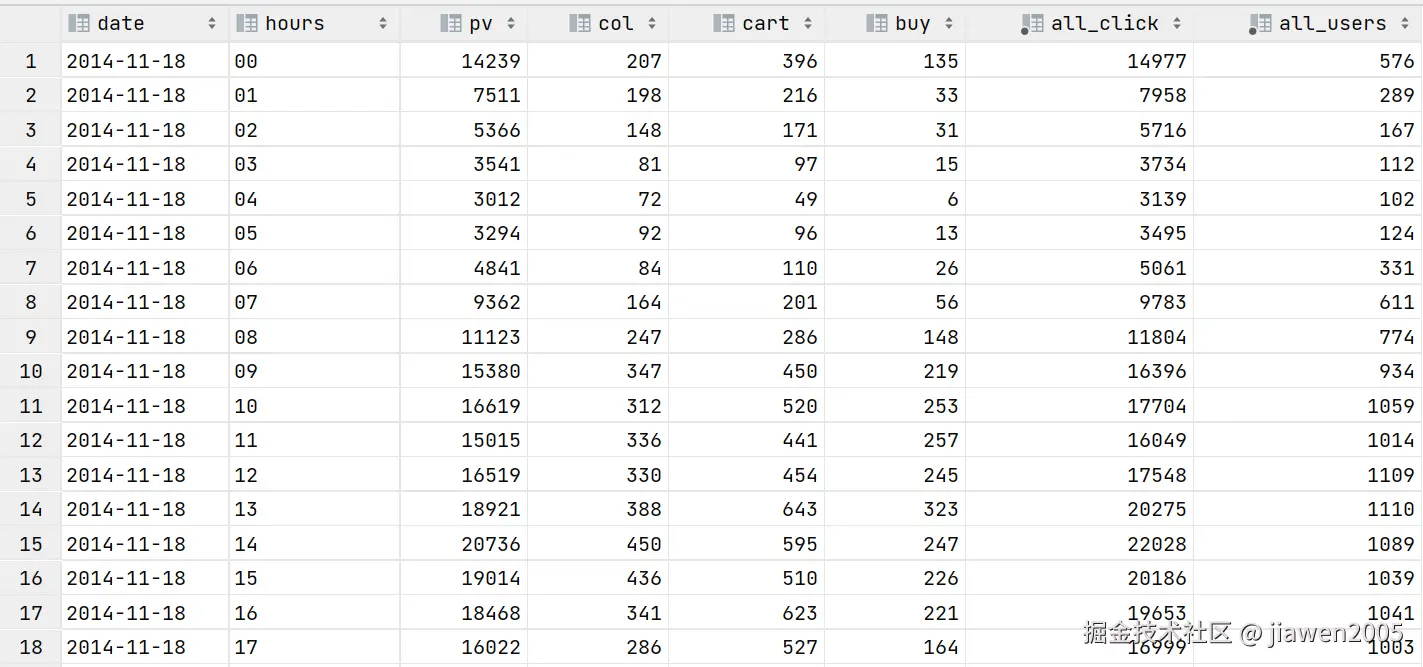Select row number 1
Screen dimensions: 1423x667
tap(31, 61)
